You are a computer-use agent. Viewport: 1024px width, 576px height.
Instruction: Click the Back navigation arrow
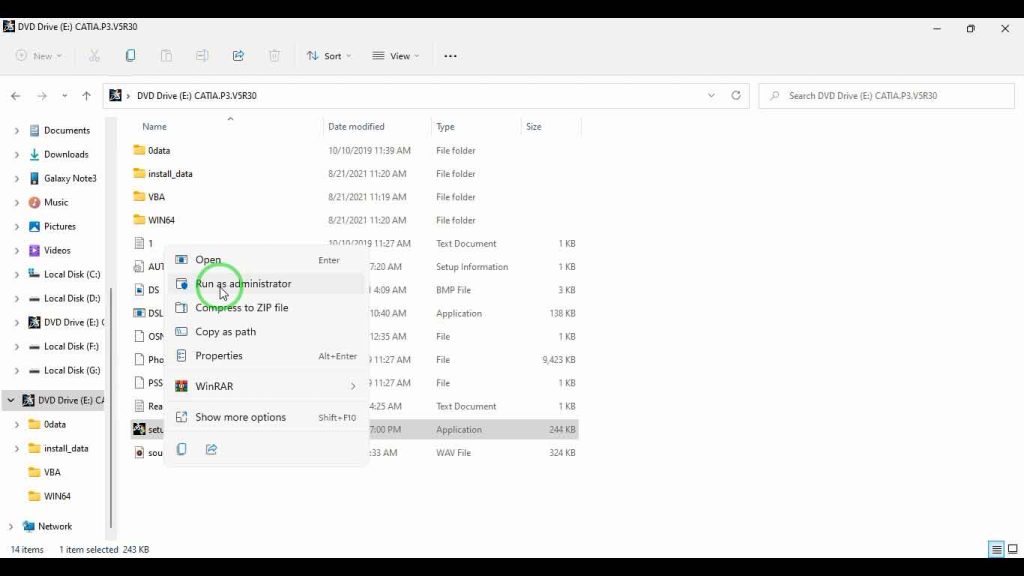15,96
